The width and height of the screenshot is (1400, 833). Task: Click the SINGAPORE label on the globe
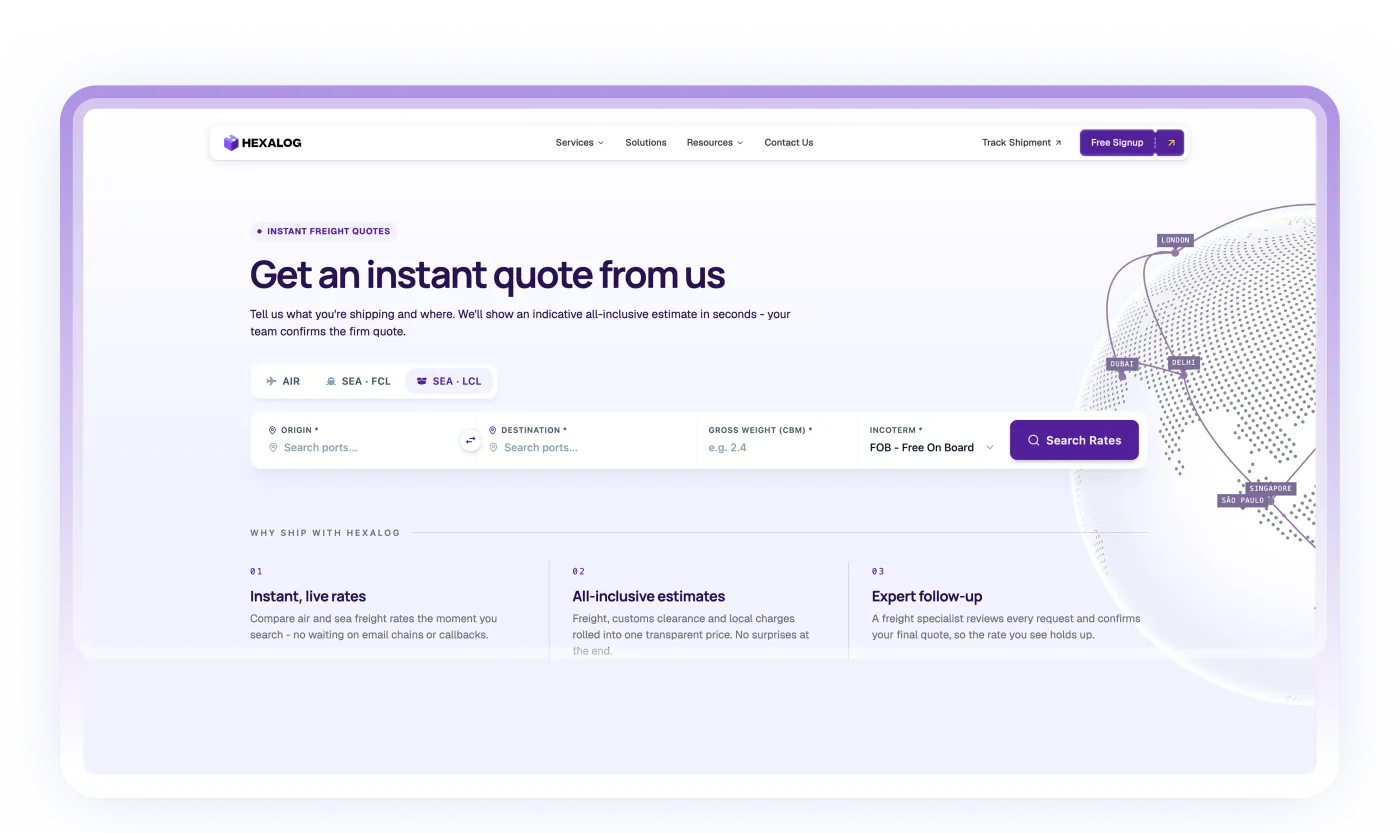1271,489
